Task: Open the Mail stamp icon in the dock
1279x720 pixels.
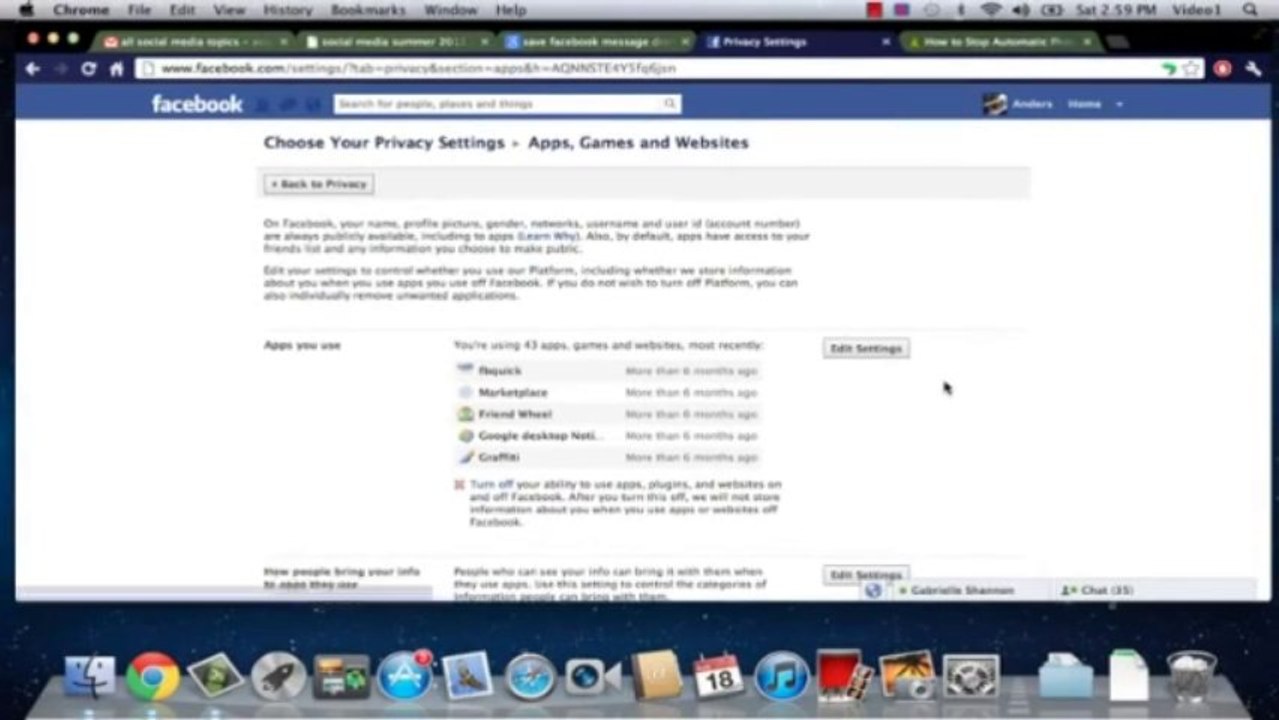Action: 467,677
